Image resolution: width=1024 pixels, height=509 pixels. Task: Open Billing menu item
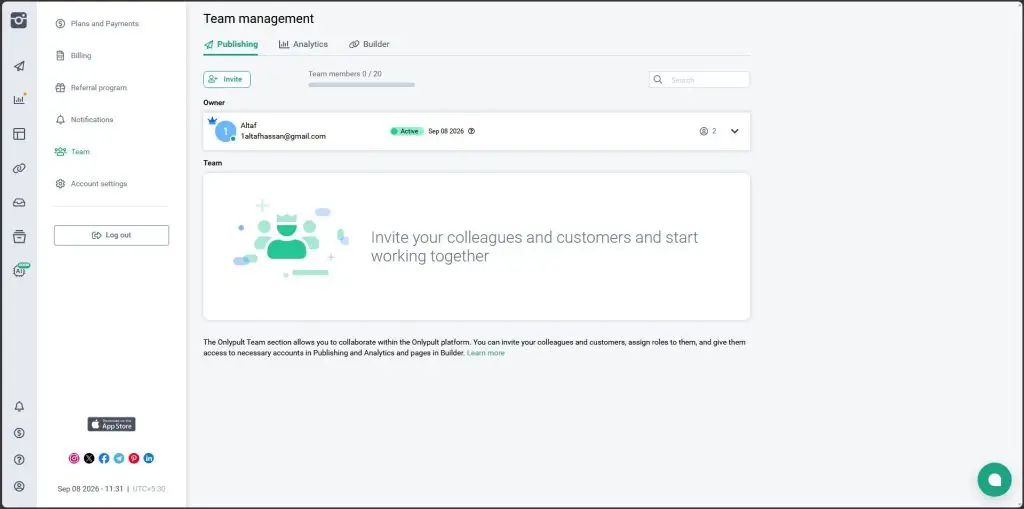73,56
